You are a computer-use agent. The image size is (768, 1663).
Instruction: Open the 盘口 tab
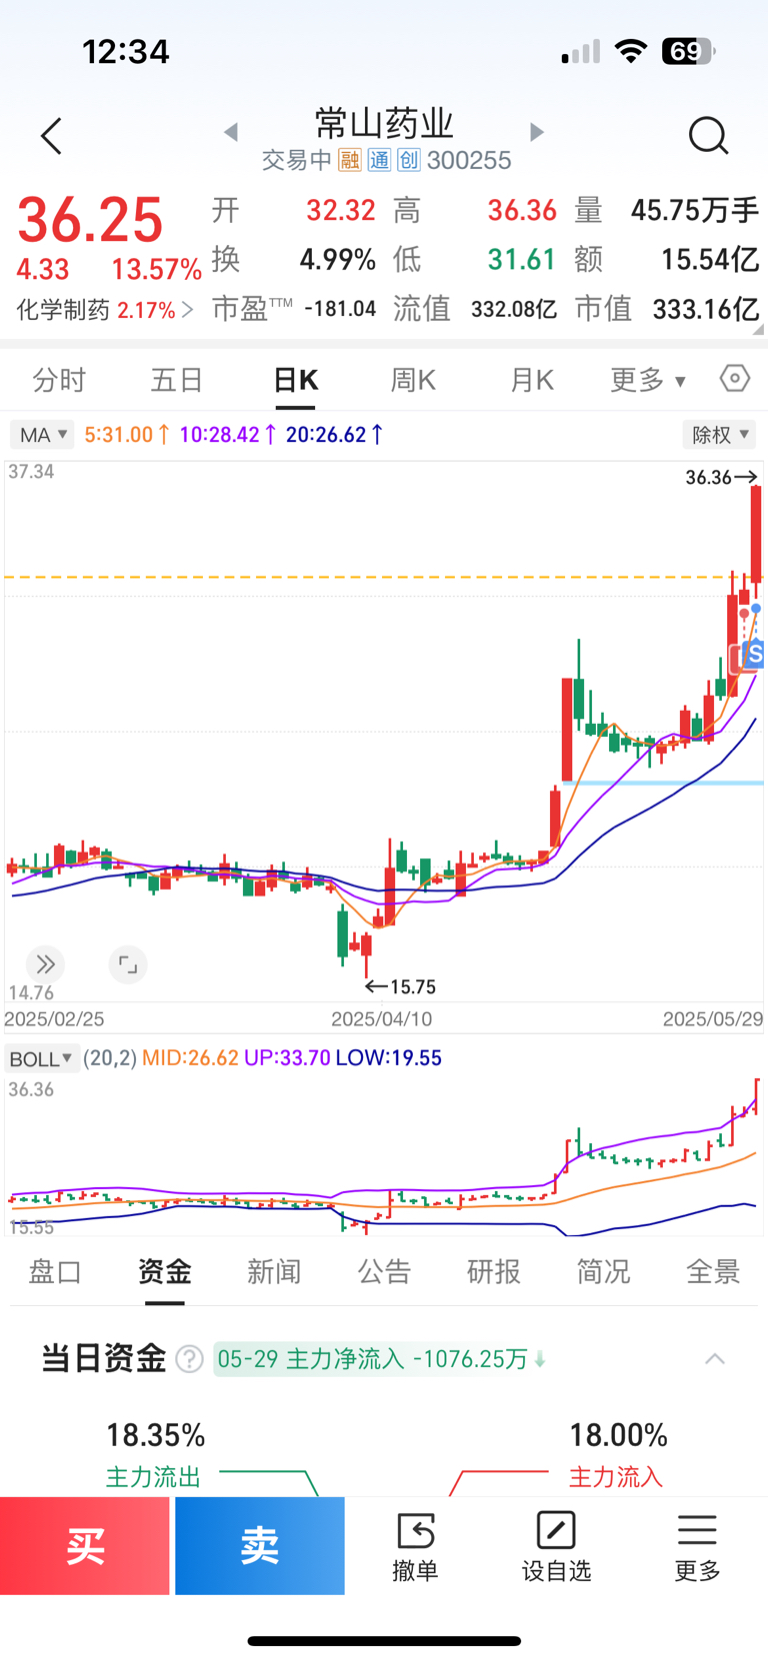pos(55,1272)
